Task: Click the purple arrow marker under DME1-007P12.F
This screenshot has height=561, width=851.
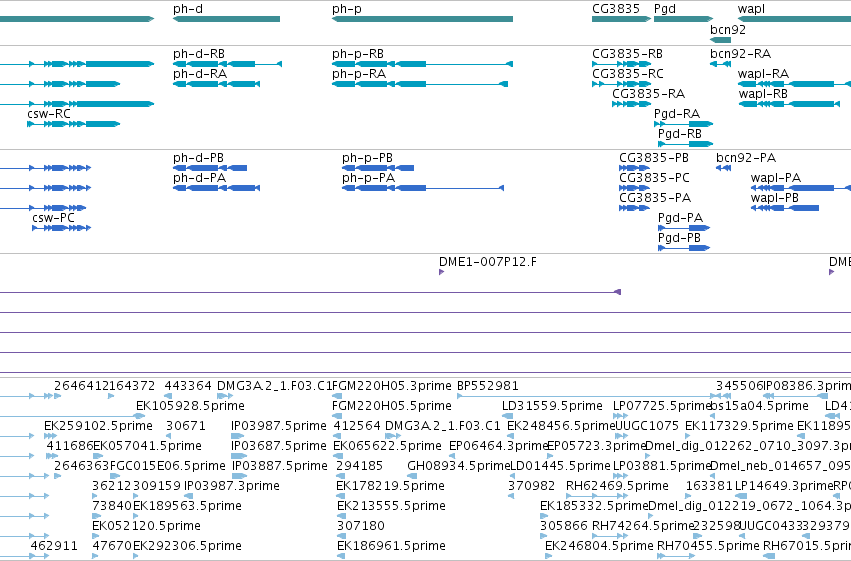Action: 441,272
